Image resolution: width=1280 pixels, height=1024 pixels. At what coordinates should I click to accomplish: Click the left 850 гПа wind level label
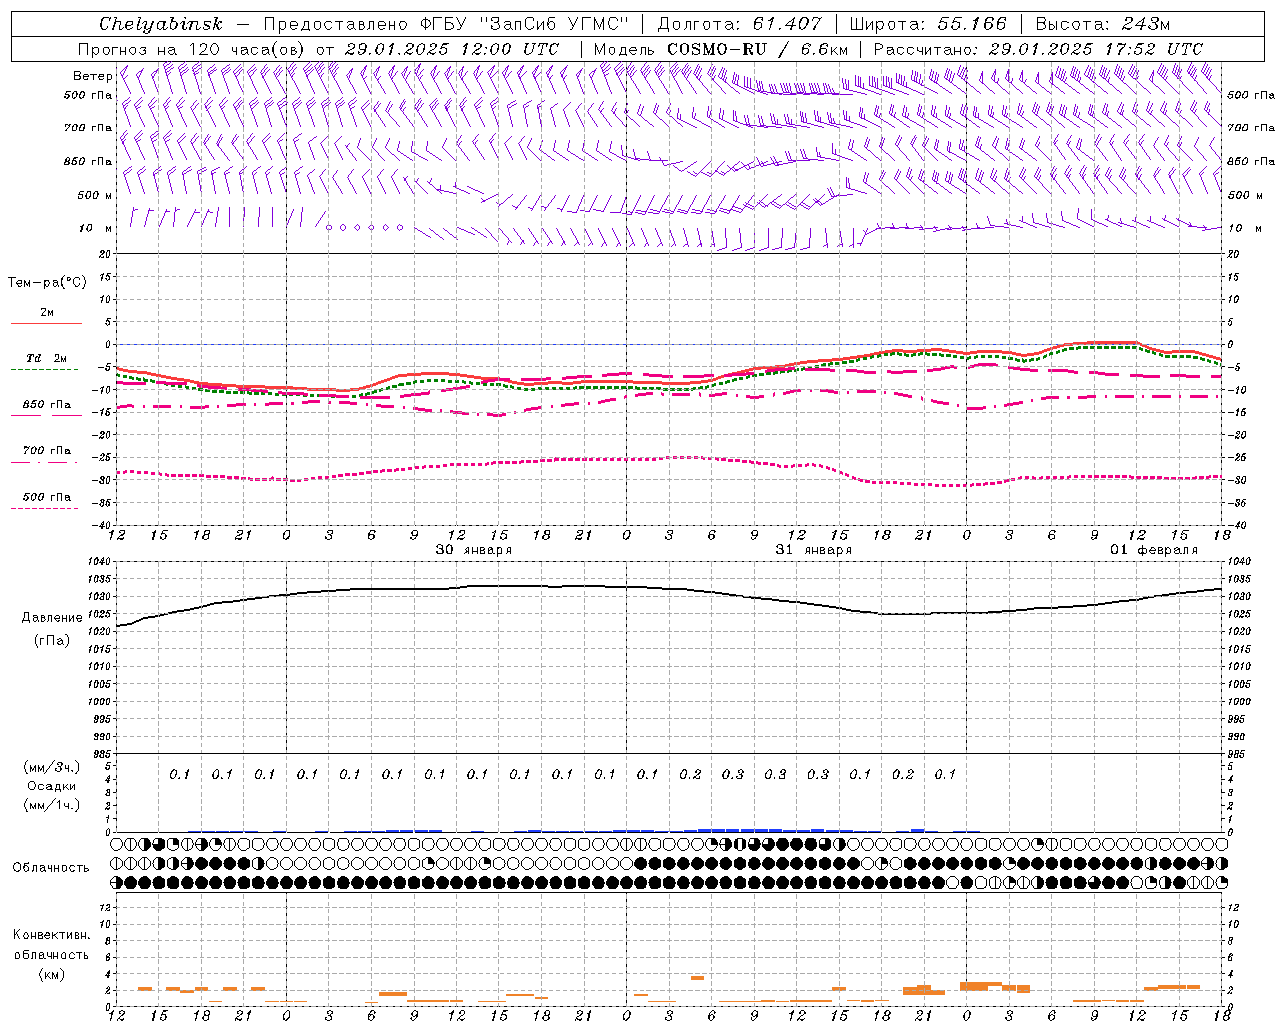tap(88, 161)
